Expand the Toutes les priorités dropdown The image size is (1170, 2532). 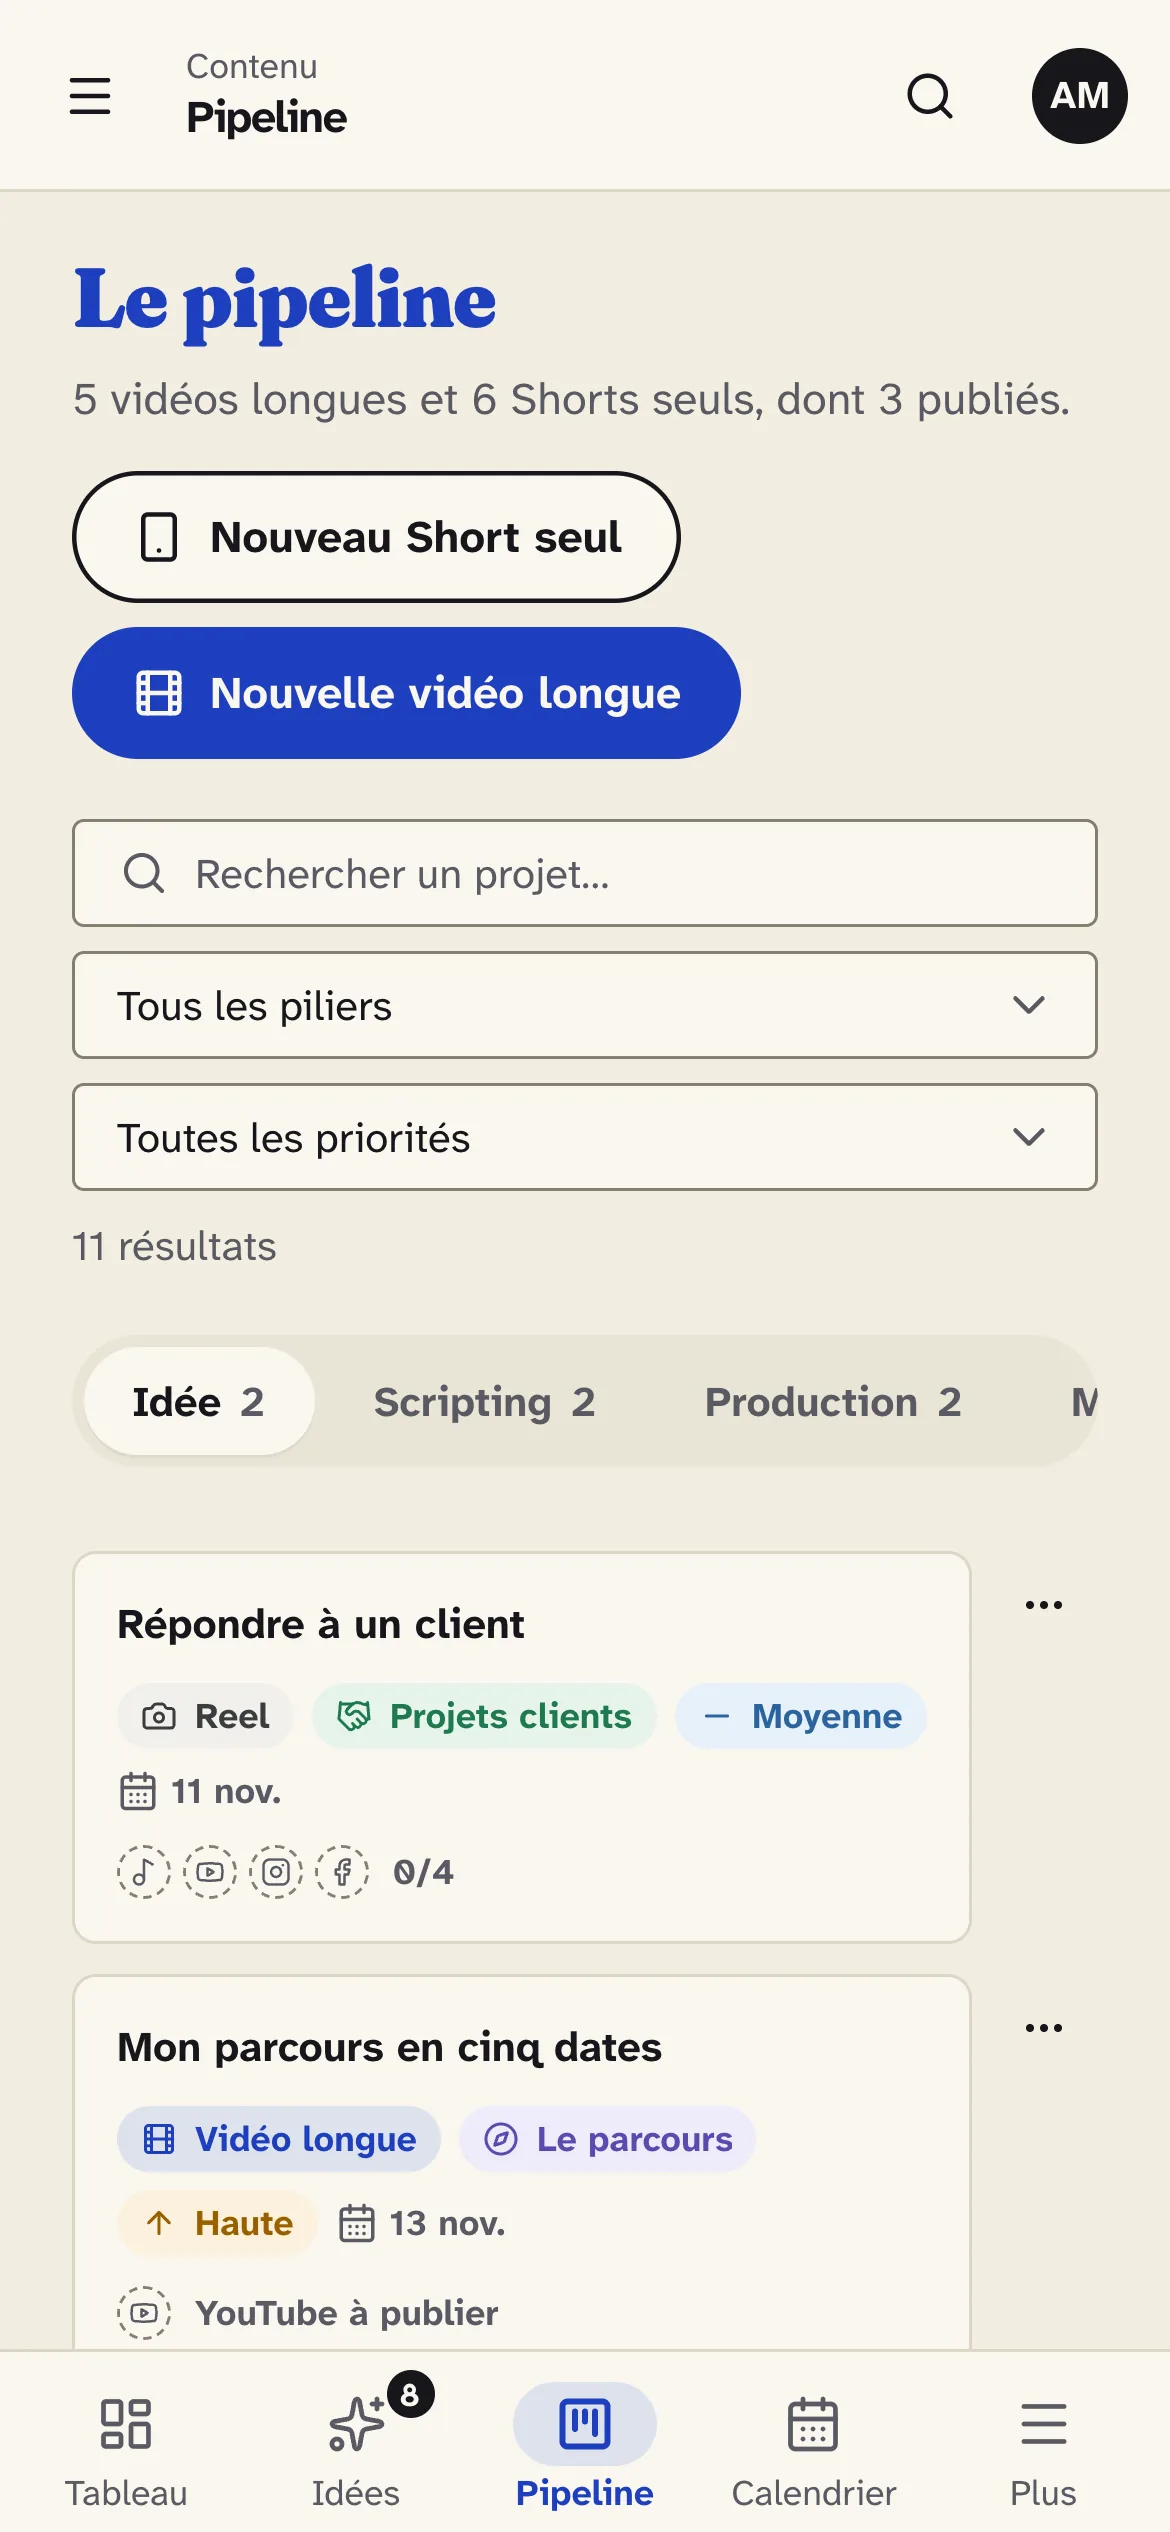tap(585, 1137)
